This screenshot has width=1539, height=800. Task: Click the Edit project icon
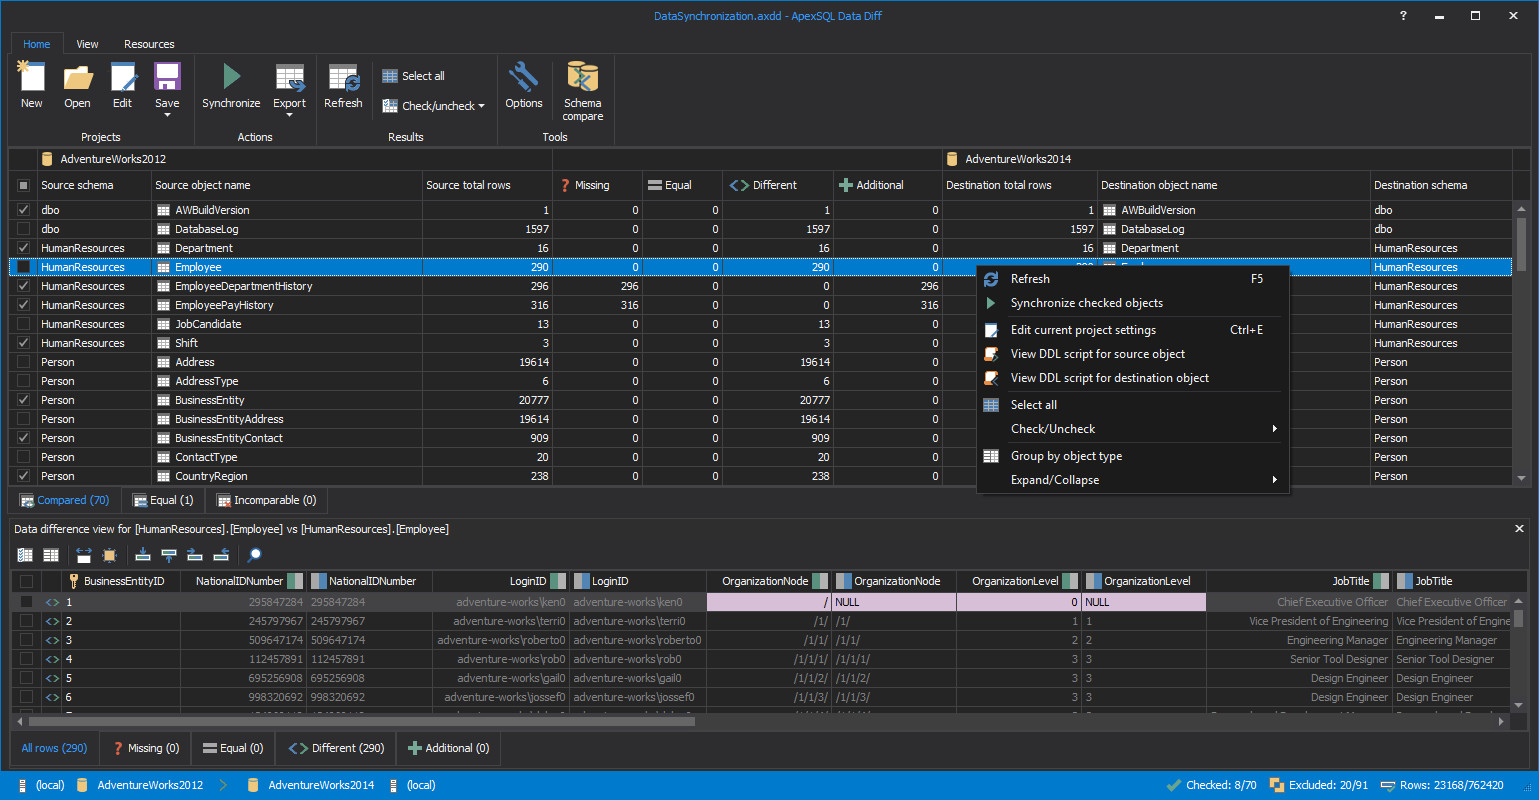(x=122, y=77)
